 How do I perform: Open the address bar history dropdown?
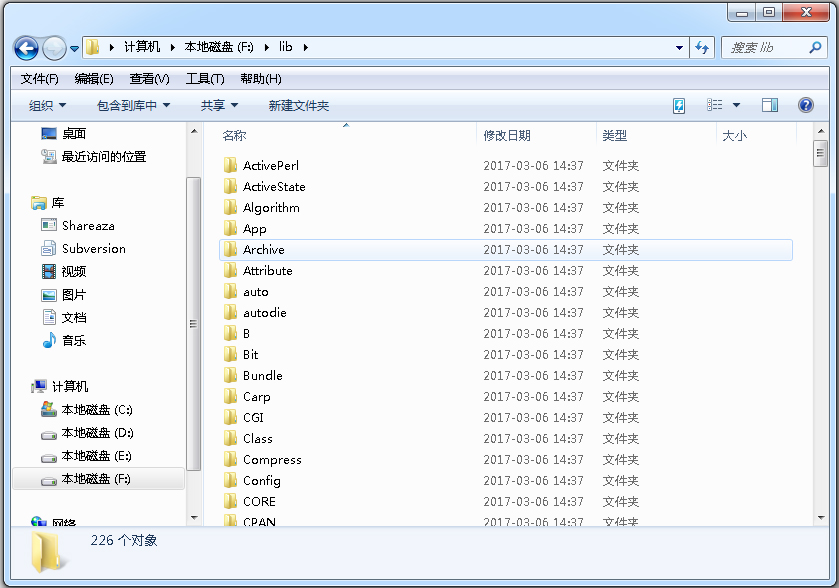tap(679, 47)
